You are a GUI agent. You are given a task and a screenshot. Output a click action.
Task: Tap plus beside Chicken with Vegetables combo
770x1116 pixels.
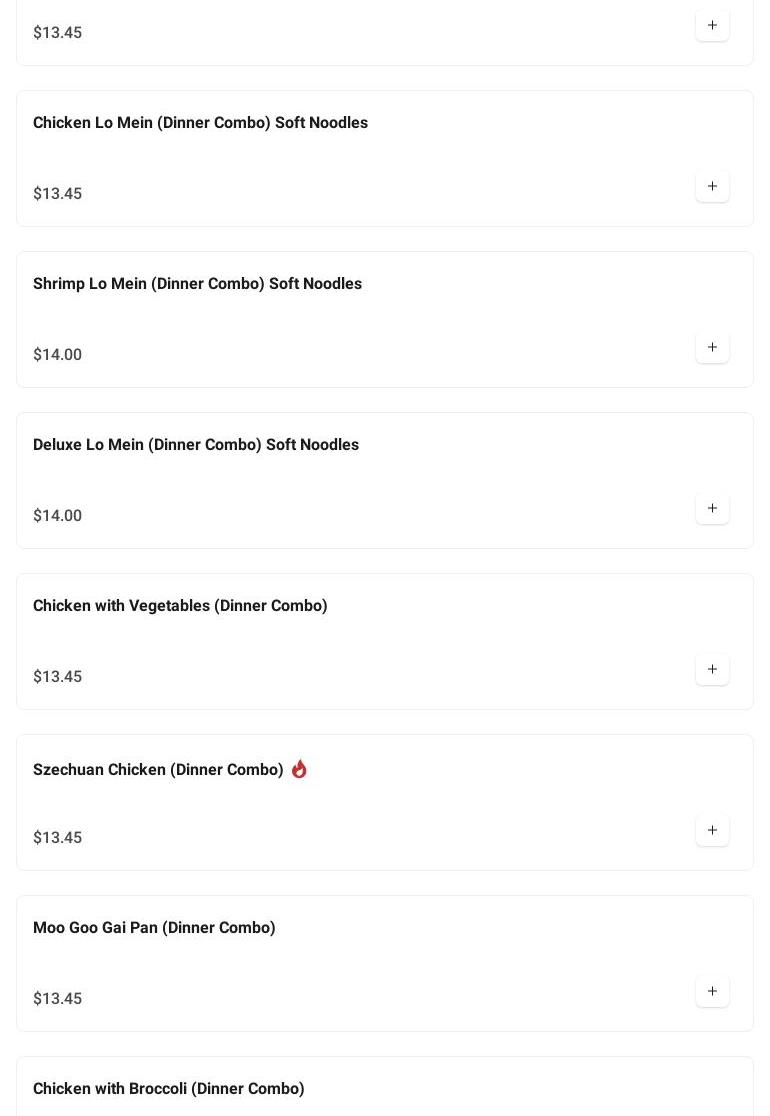pyautogui.click(x=712, y=670)
